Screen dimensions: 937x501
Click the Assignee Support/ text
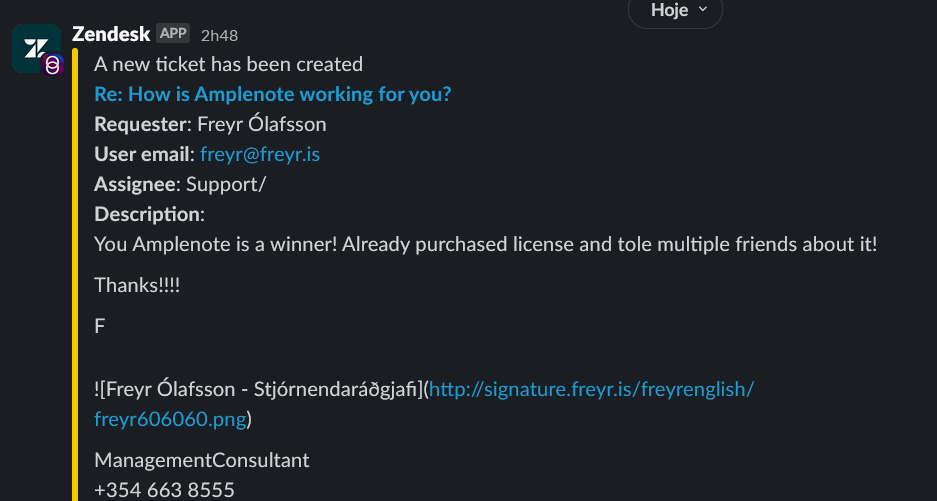(180, 184)
